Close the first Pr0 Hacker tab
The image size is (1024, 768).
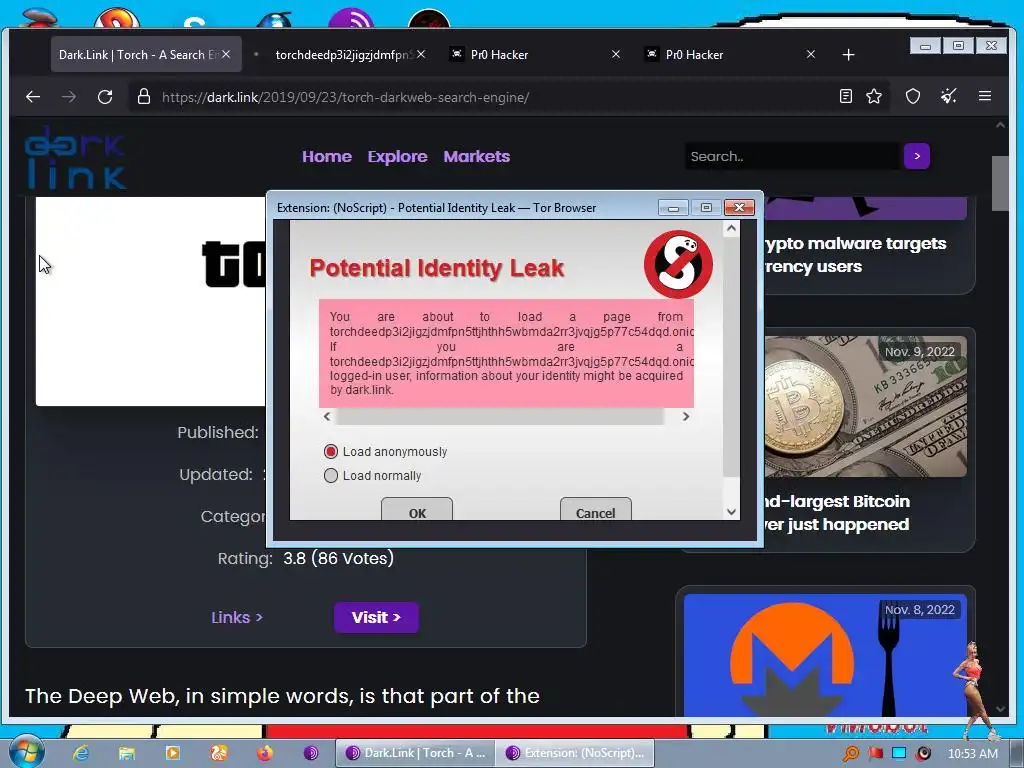coord(616,54)
